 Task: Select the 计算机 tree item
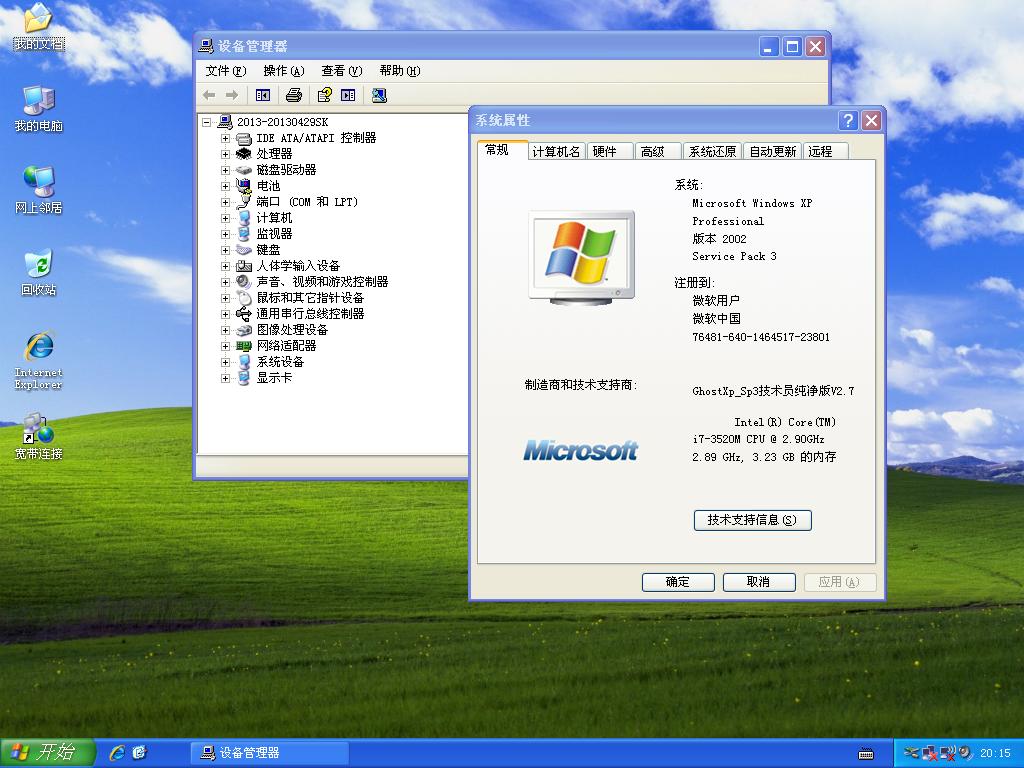(x=274, y=218)
